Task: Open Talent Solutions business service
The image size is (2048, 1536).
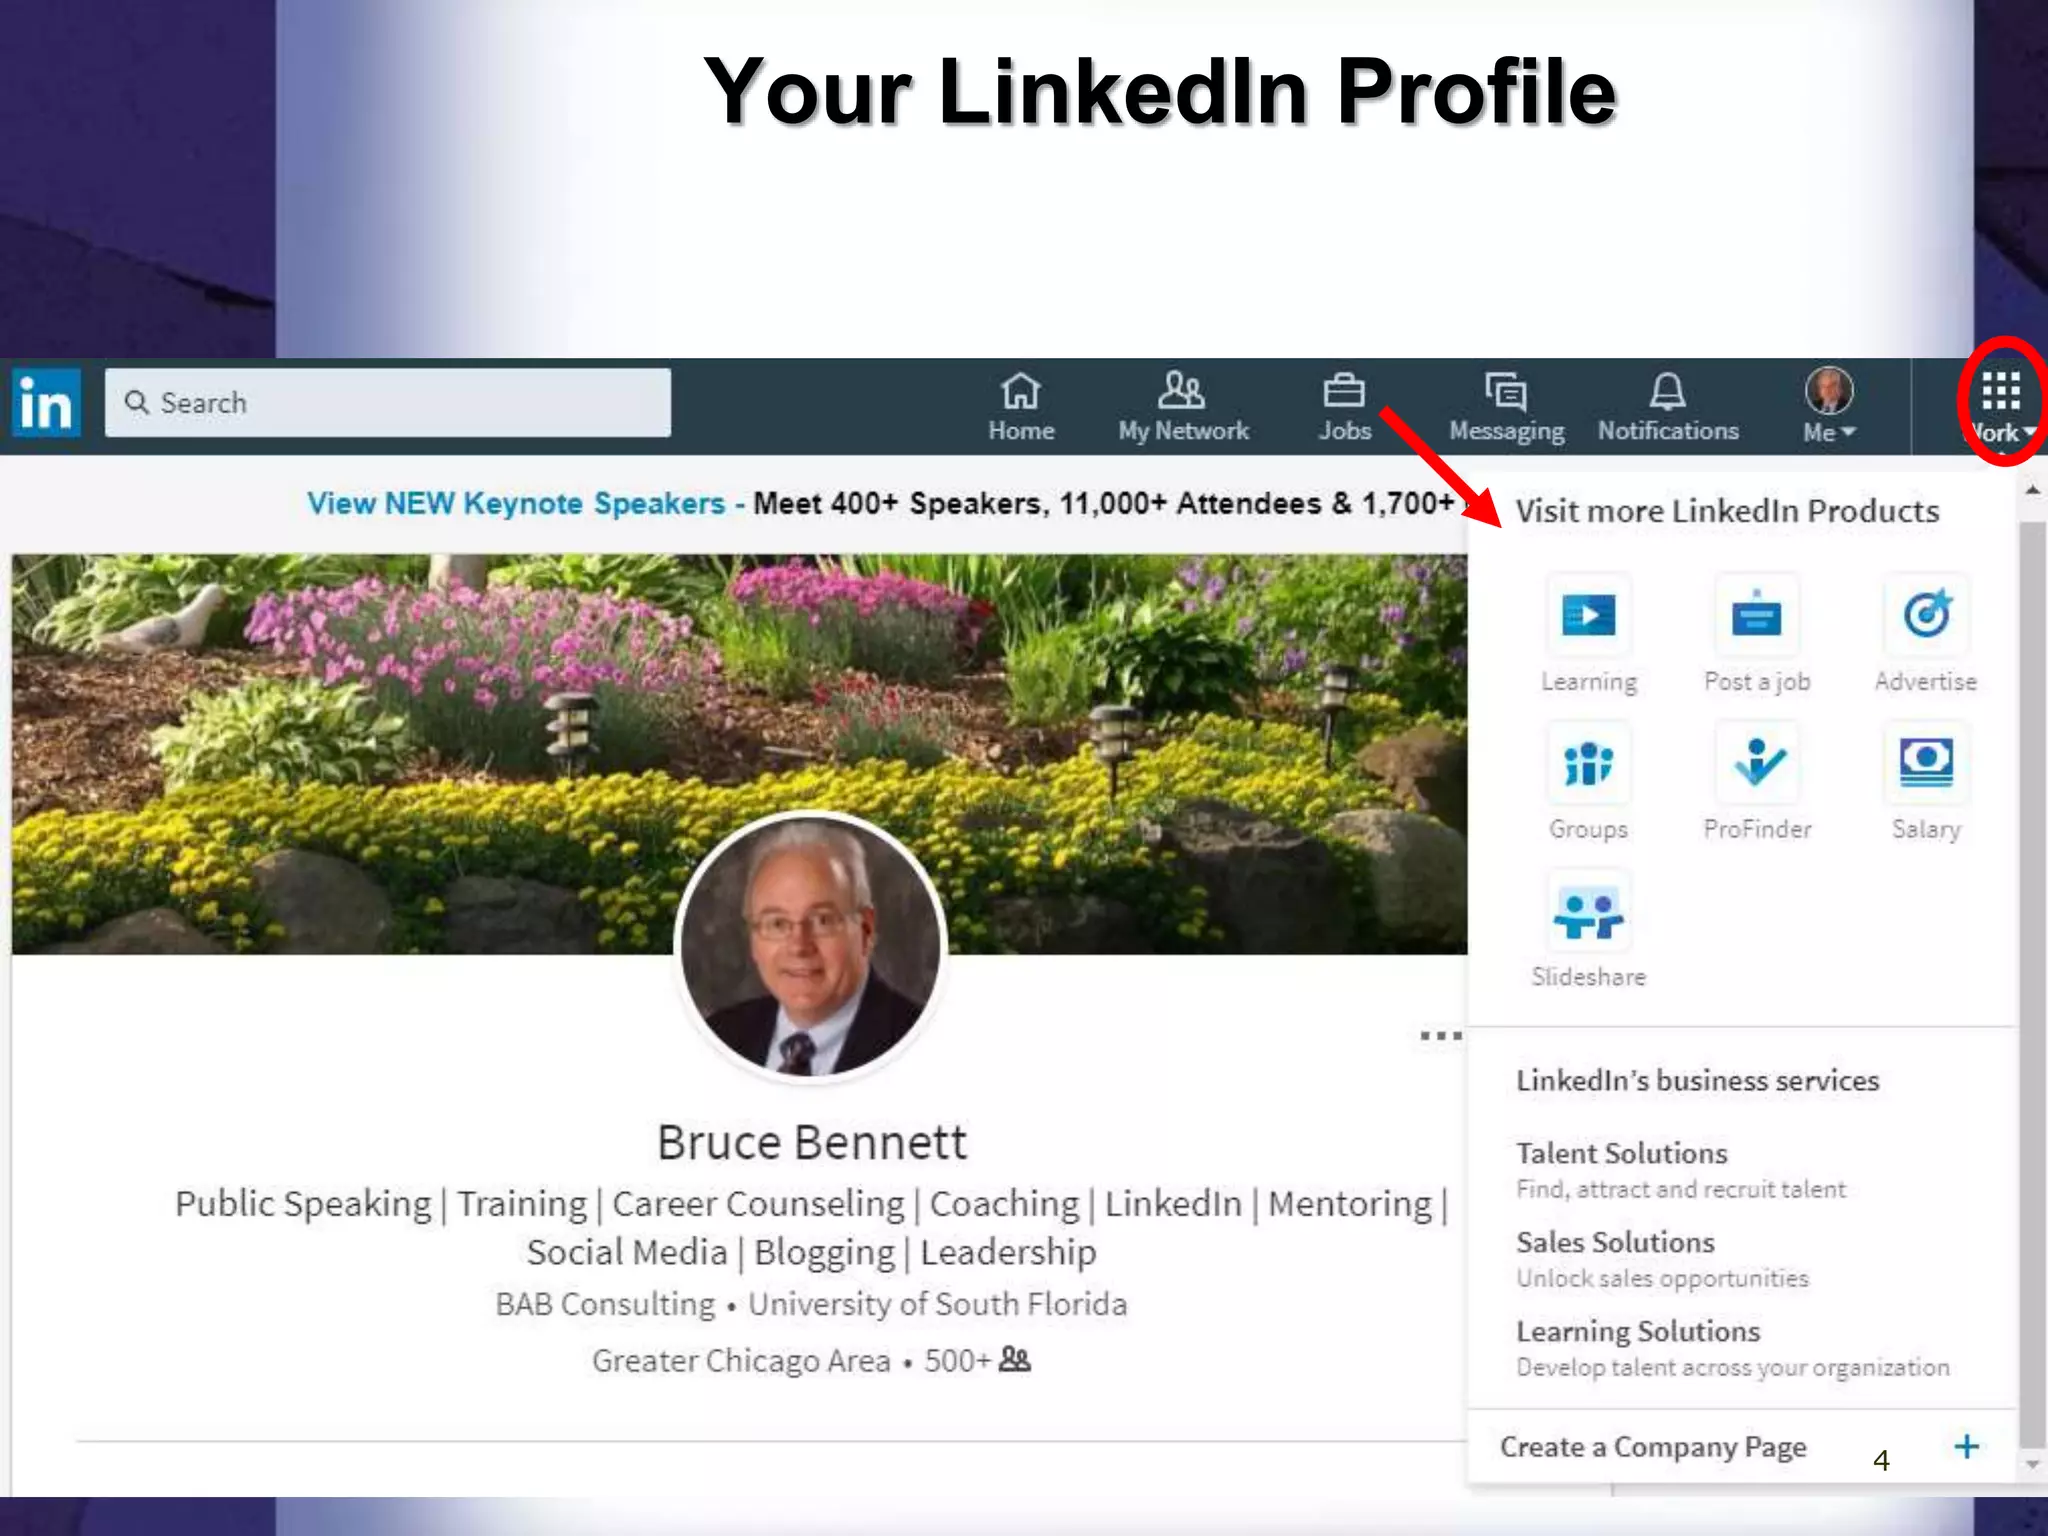Action: click(x=1680, y=1169)
